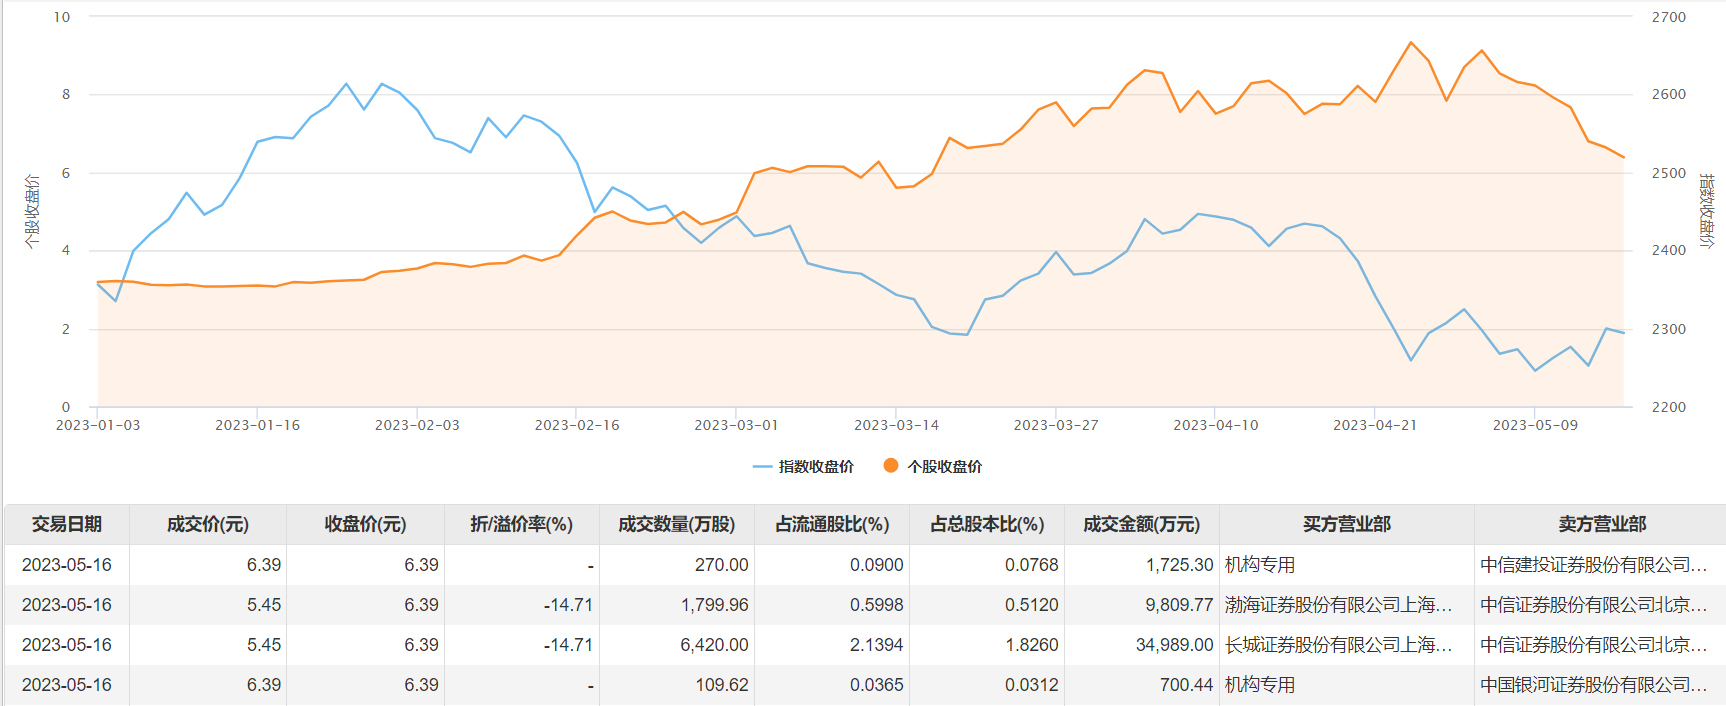Click the 买方营业部 column header
The height and width of the screenshot is (706, 1726).
[x=1346, y=524]
